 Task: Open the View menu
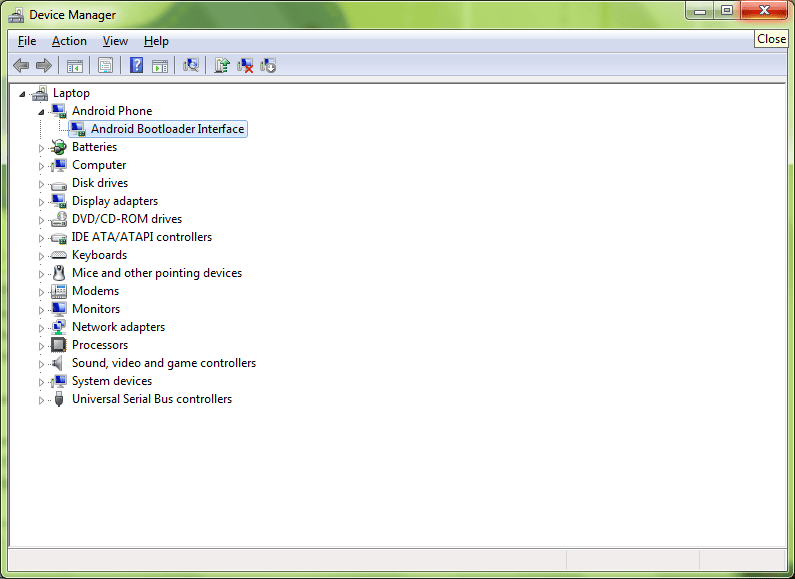[115, 41]
